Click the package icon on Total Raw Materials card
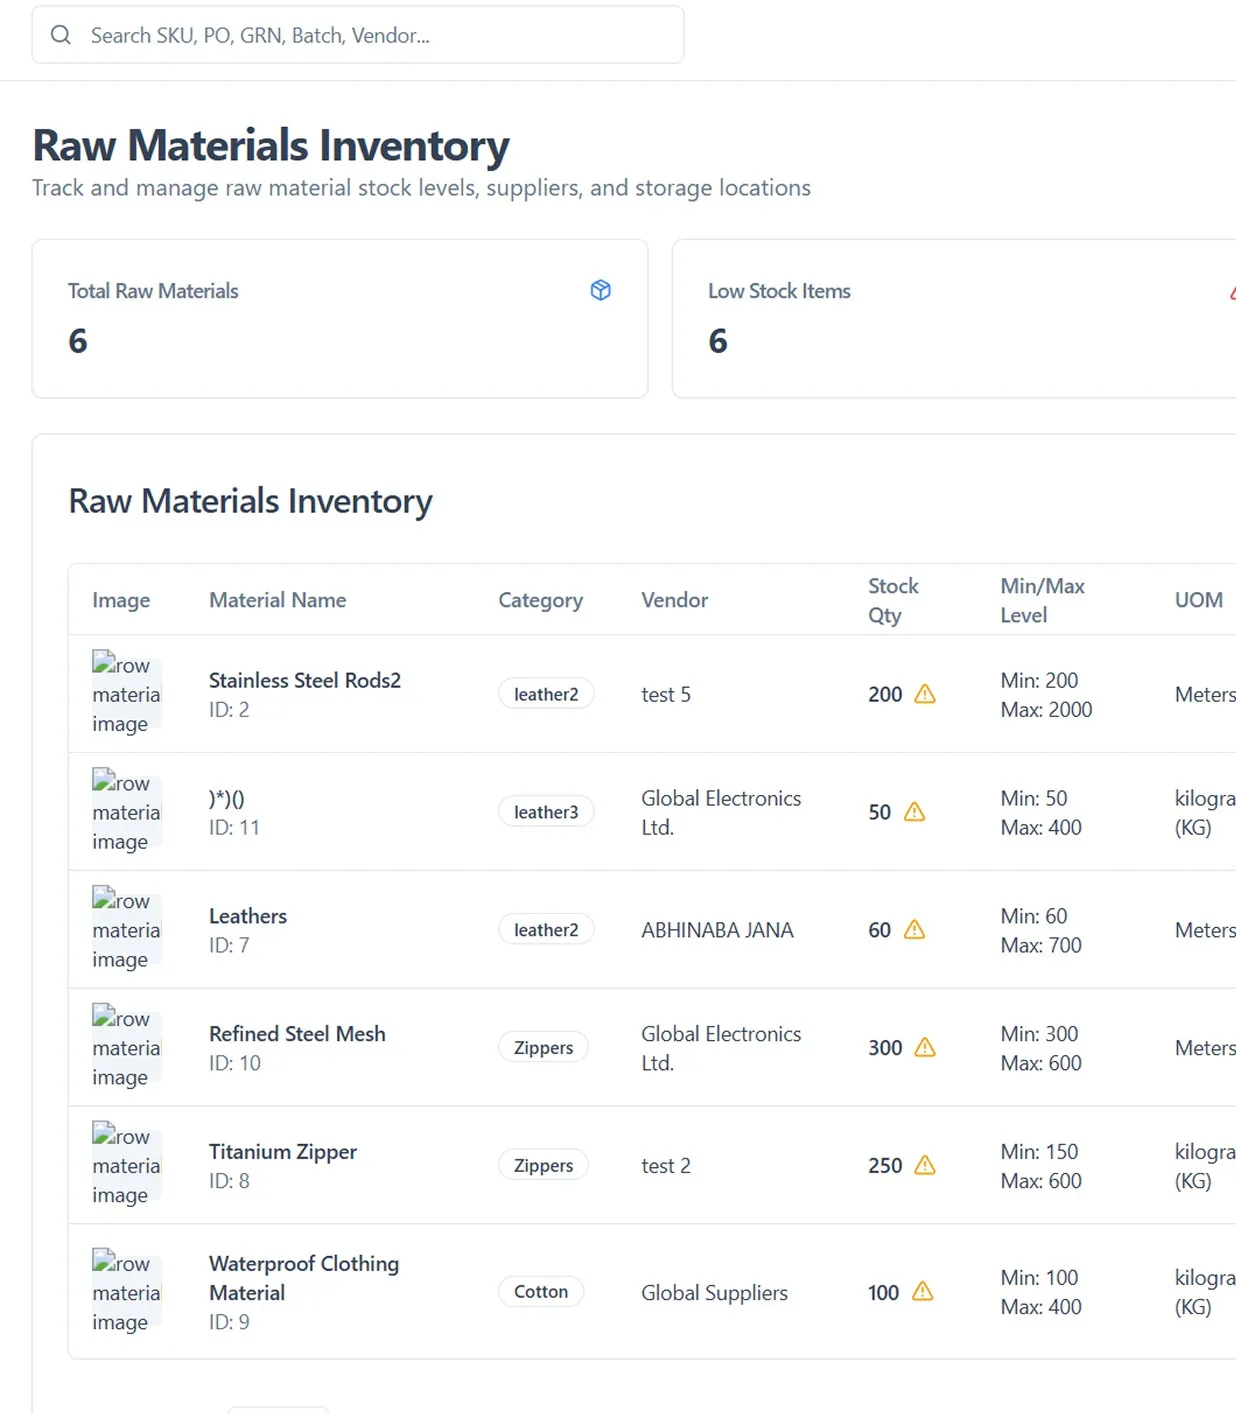This screenshot has height=1414, width=1236. click(x=600, y=290)
